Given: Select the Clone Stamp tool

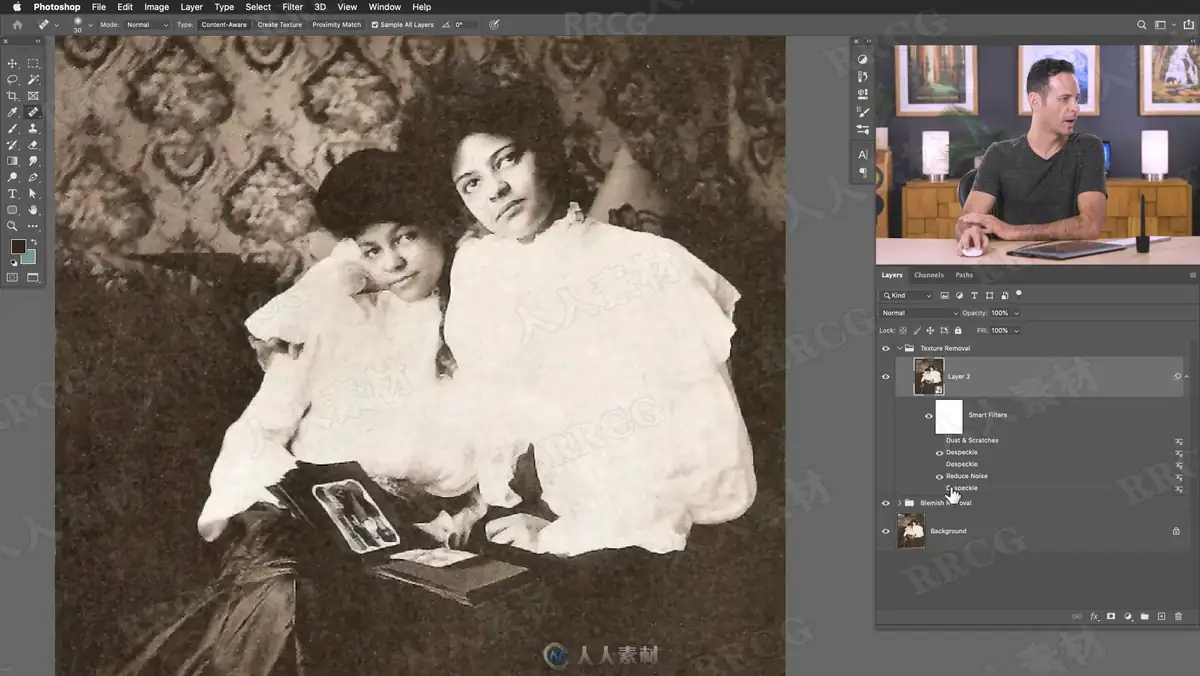Looking at the screenshot, I should 33,128.
